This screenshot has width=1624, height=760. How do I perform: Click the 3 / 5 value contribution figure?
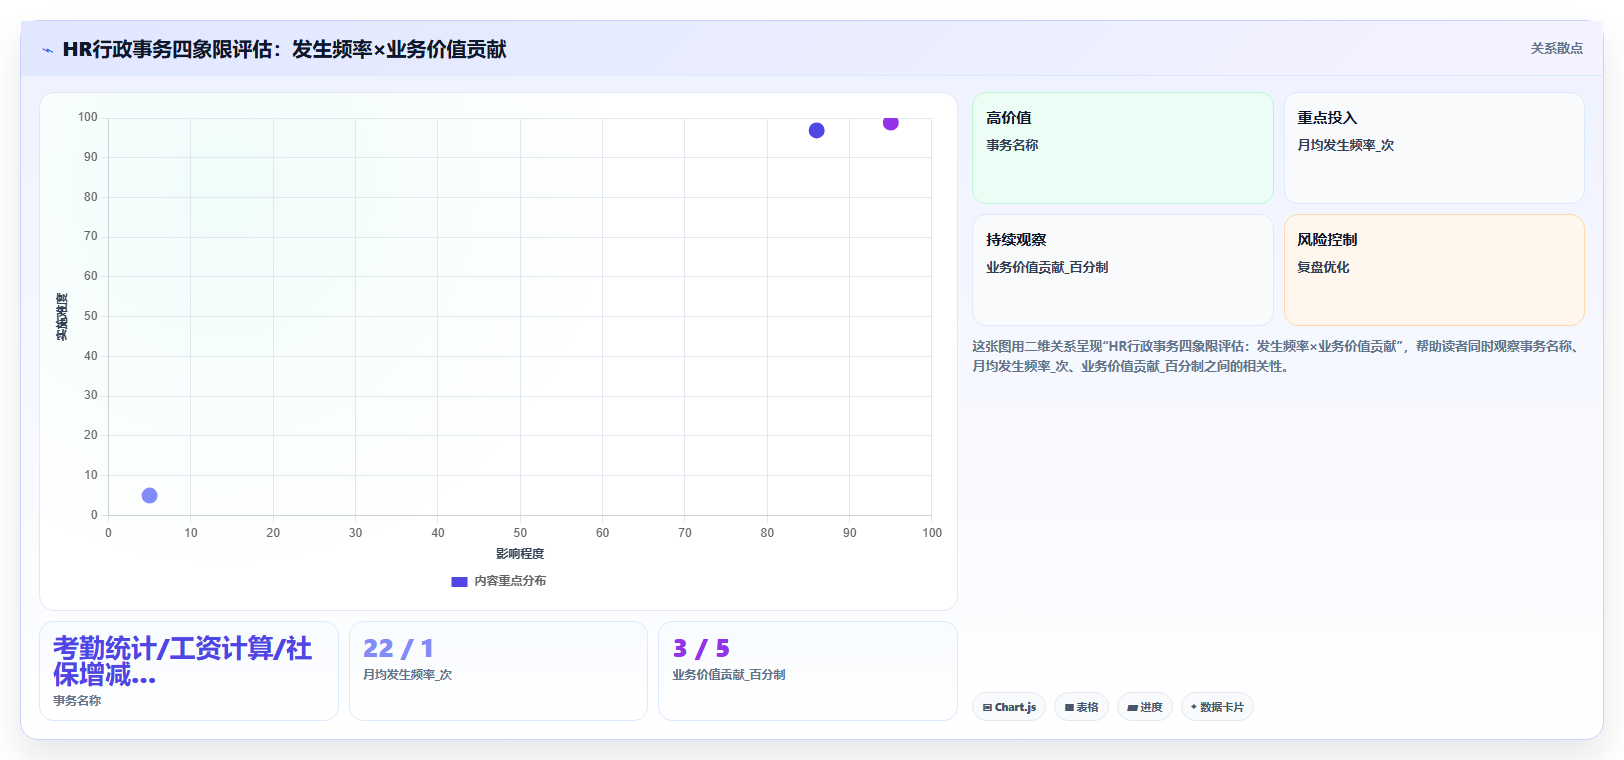701,649
